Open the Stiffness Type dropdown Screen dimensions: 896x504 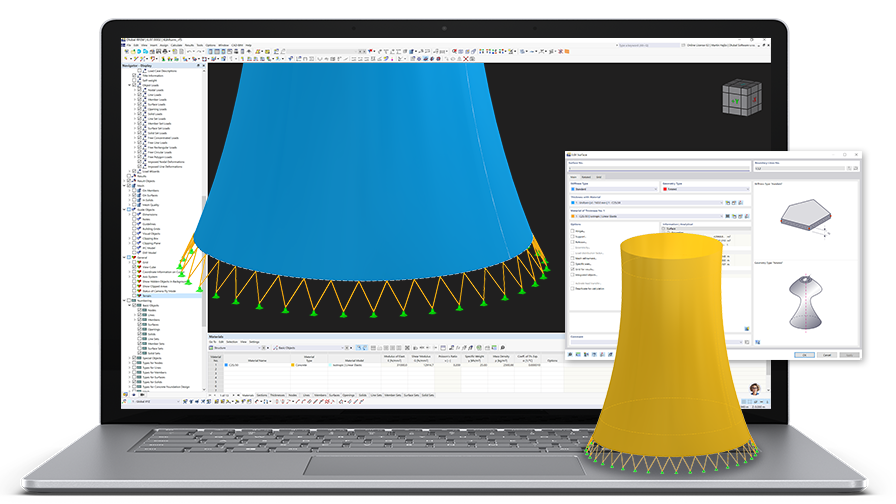pos(614,189)
